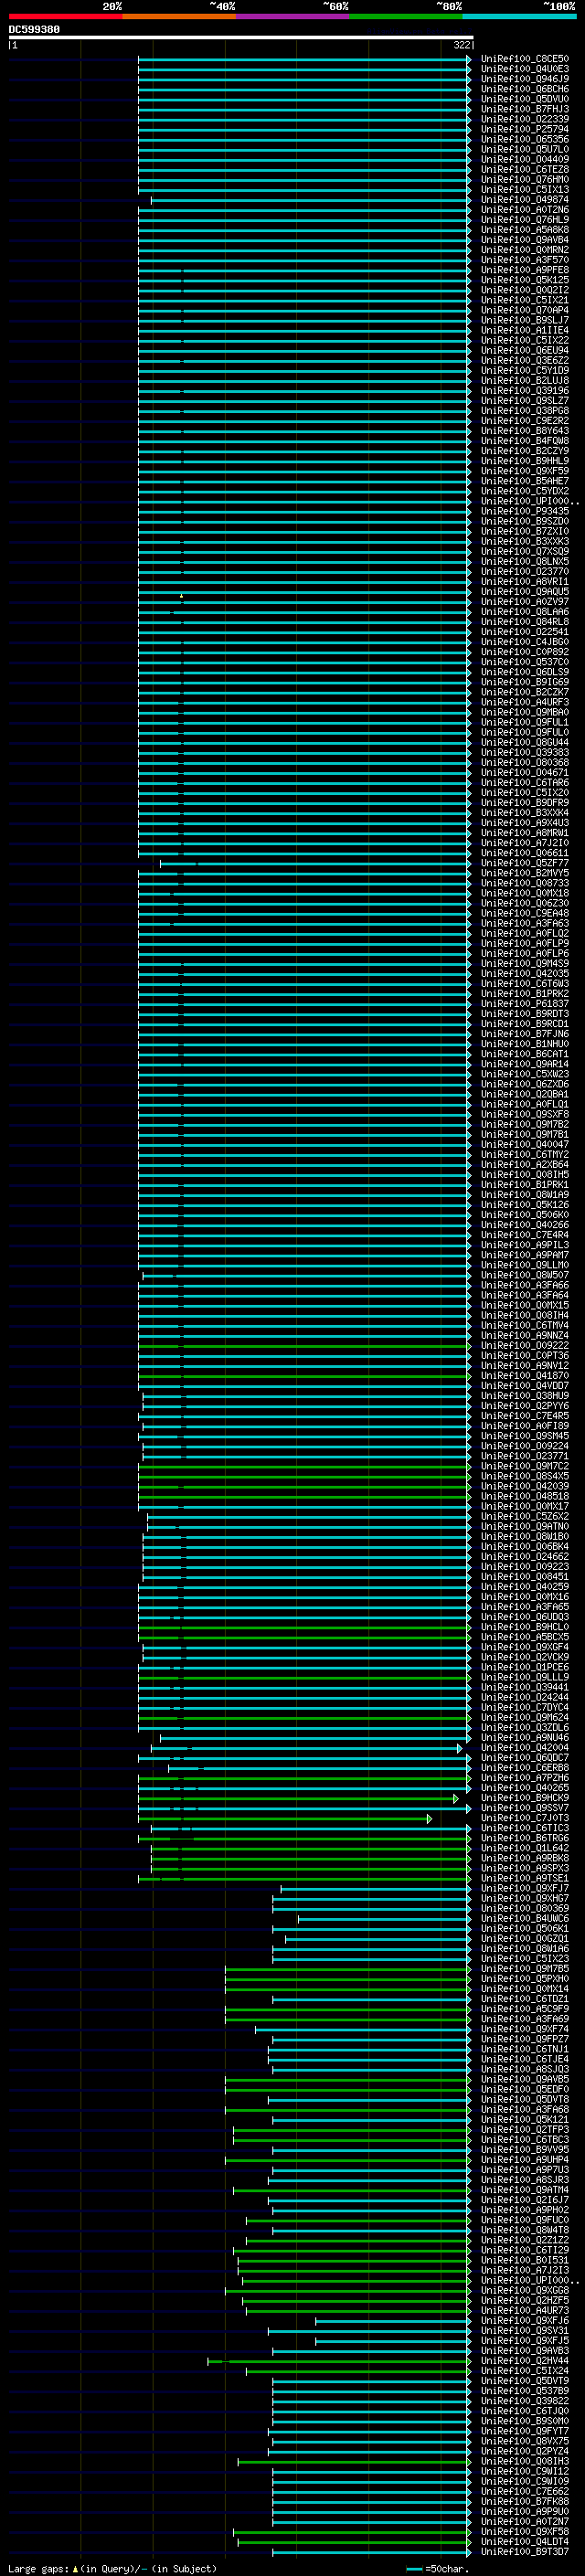Select hit UniRef100_A0T2N6

coord(525,210)
